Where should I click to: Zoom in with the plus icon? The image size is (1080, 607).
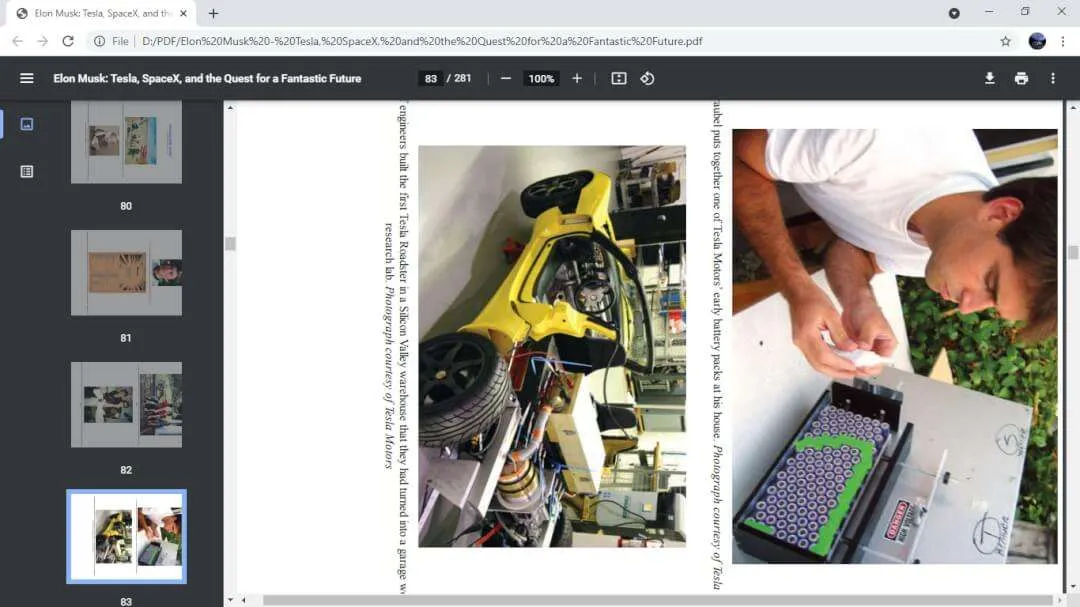[x=577, y=79]
